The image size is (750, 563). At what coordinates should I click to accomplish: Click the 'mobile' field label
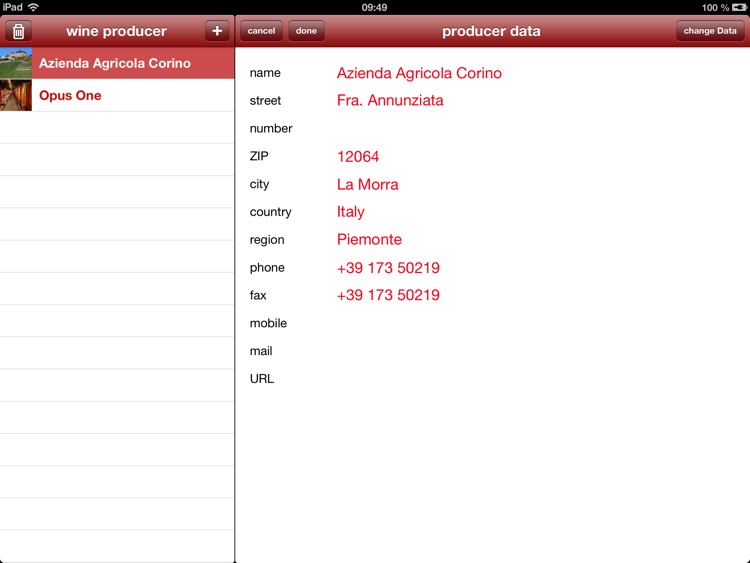coord(268,323)
